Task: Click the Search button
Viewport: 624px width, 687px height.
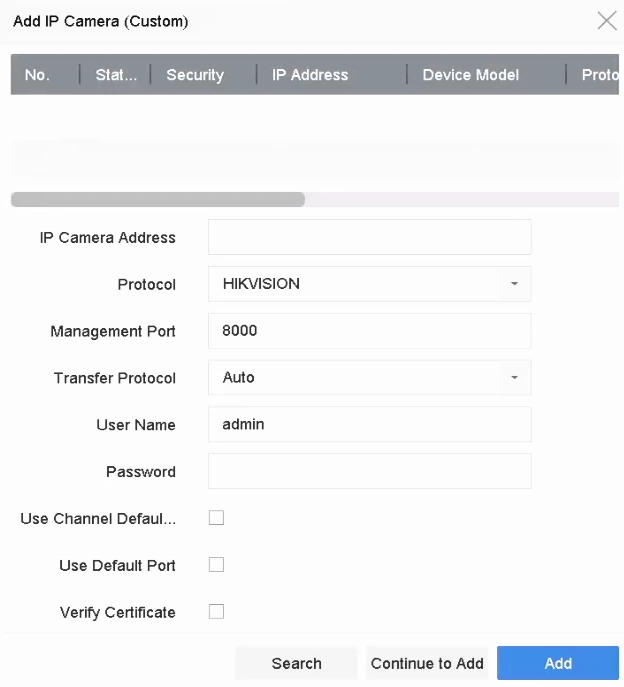Action: tap(297, 663)
